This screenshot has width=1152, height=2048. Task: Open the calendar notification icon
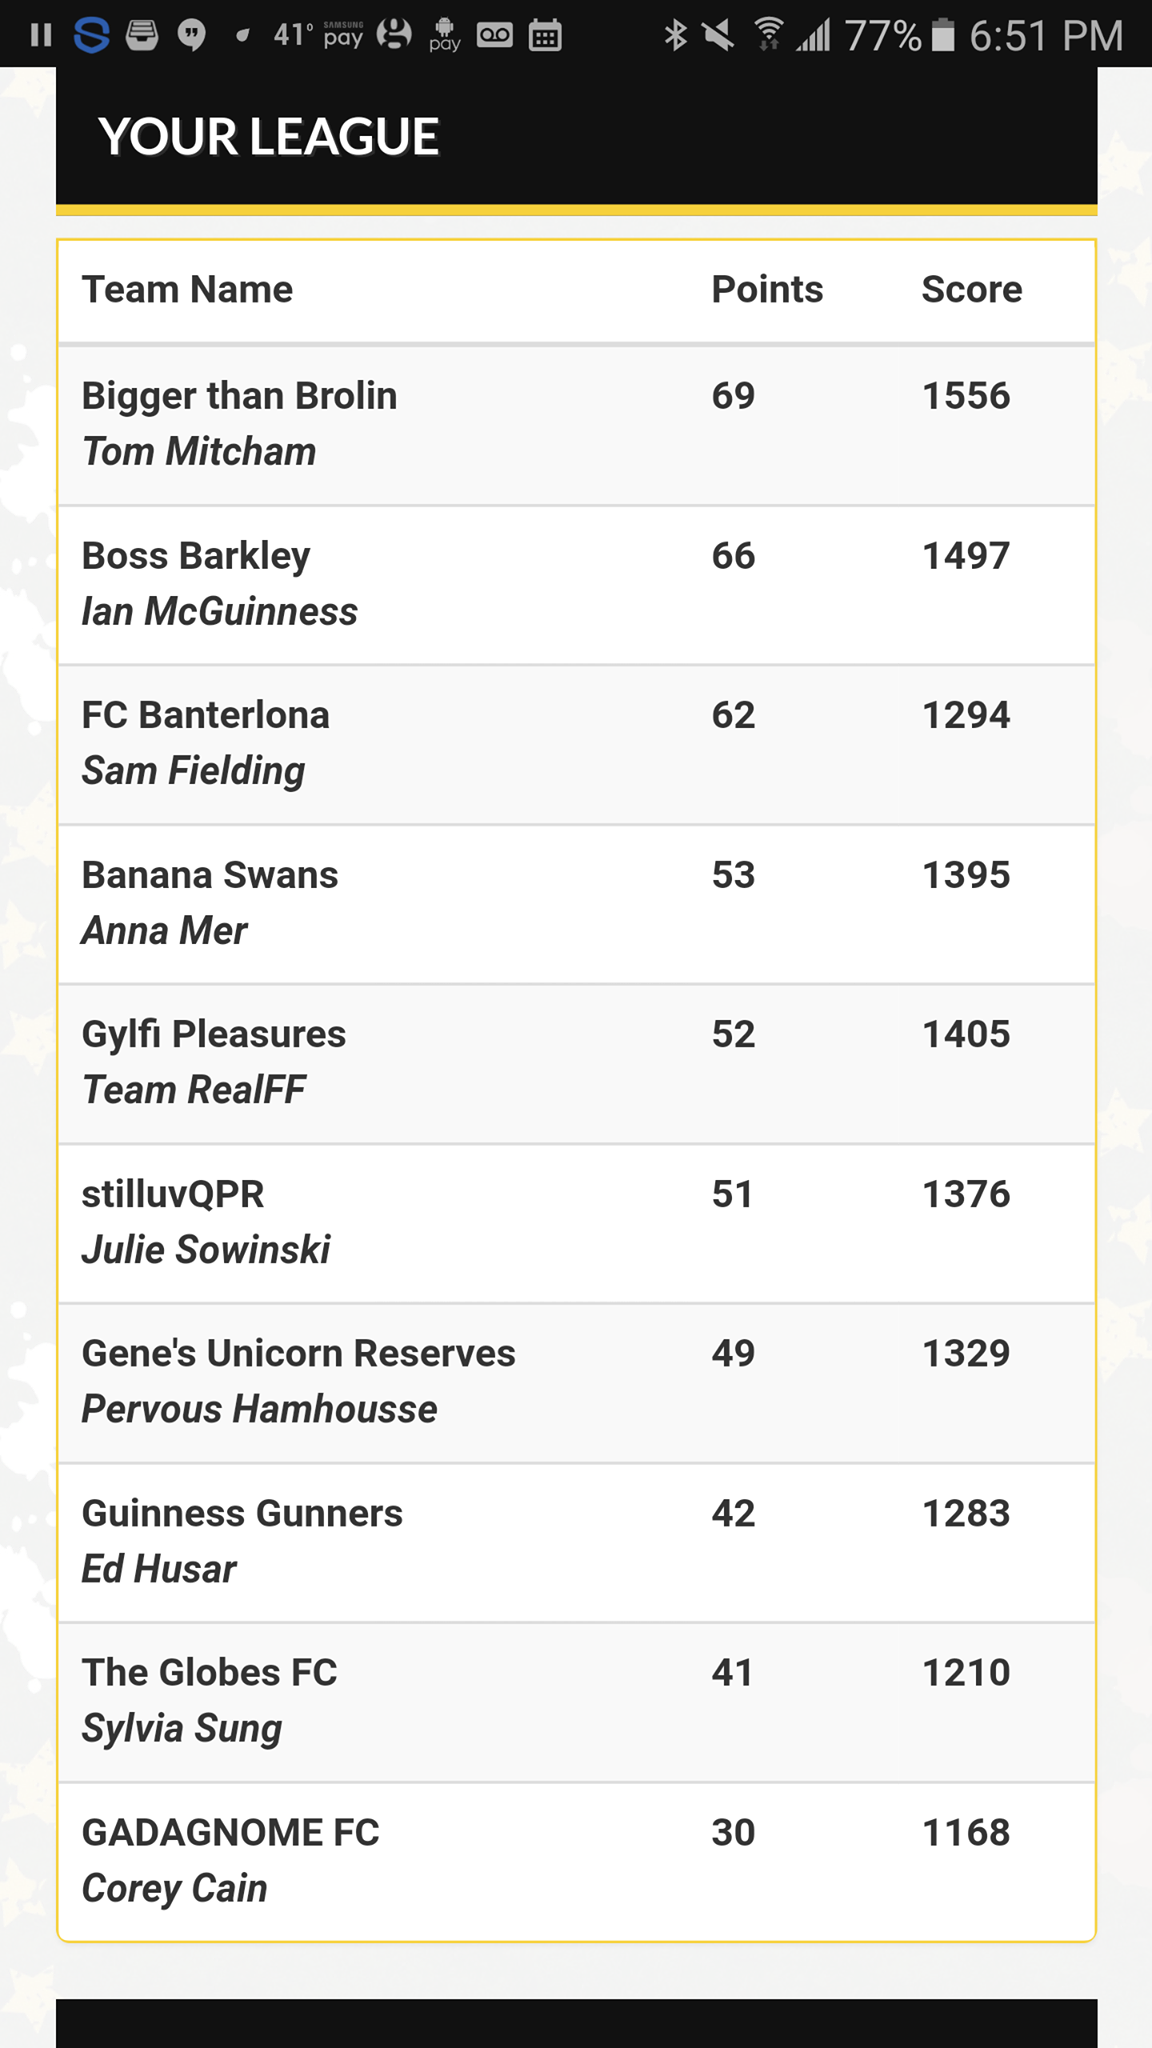(545, 36)
